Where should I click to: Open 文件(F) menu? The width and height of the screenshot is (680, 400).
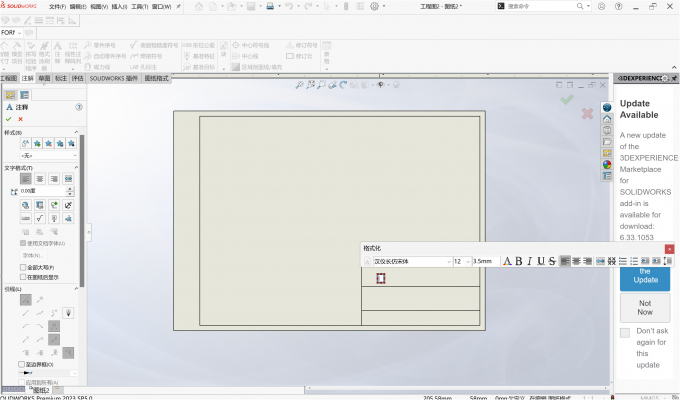[57, 7]
